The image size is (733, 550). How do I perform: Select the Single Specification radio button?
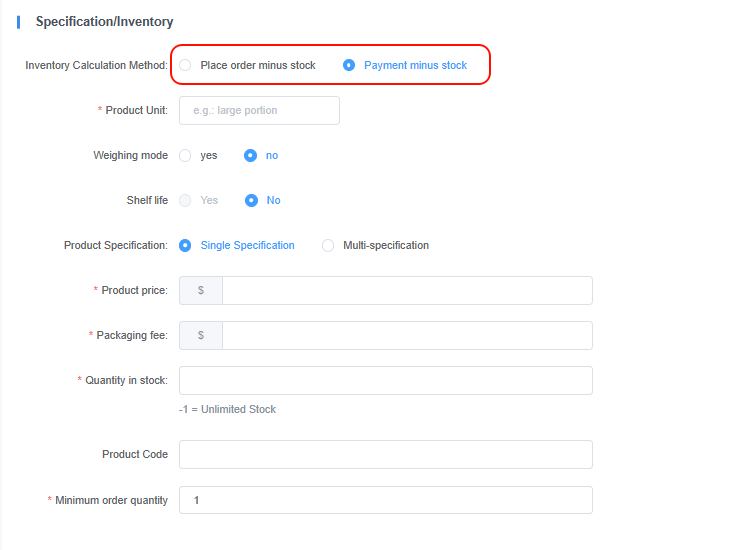tap(186, 245)
